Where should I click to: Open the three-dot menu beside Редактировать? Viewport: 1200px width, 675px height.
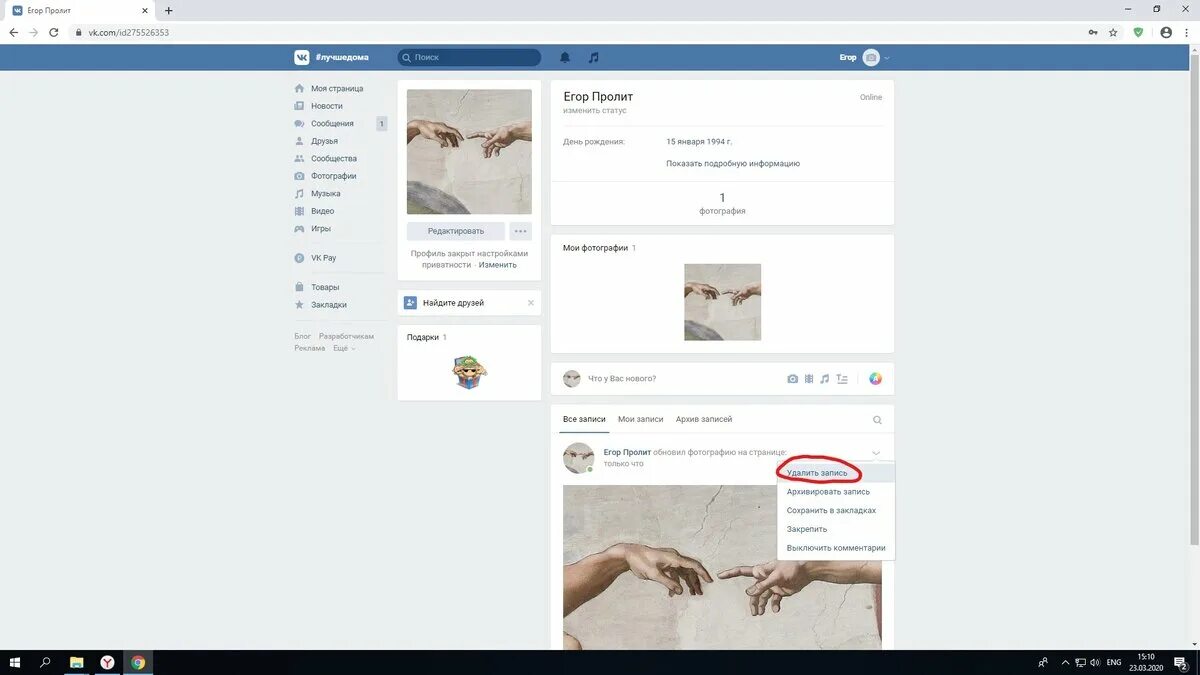(521, 231)
